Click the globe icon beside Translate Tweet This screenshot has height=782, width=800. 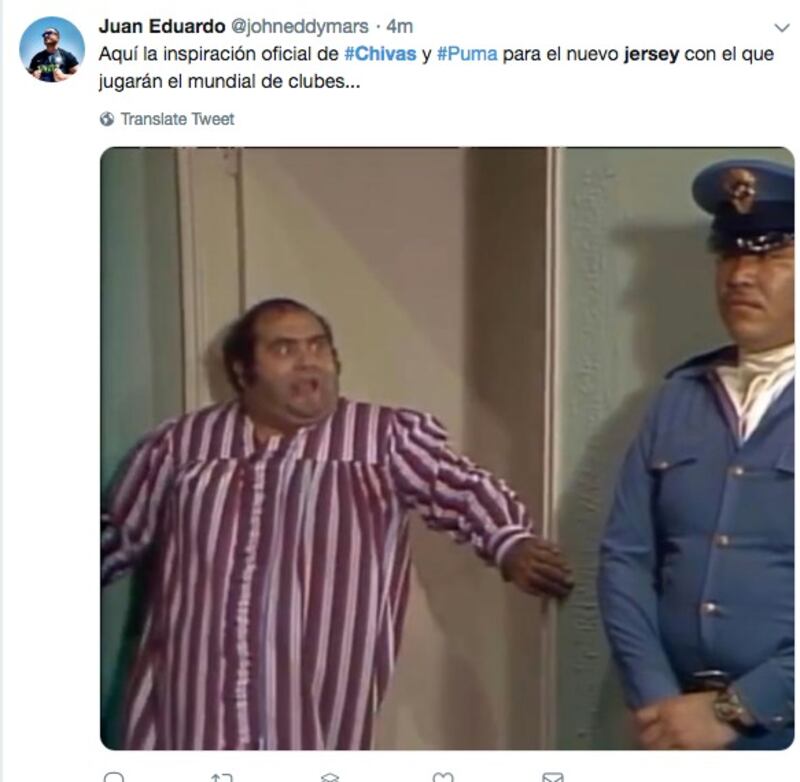pos(107,119)
